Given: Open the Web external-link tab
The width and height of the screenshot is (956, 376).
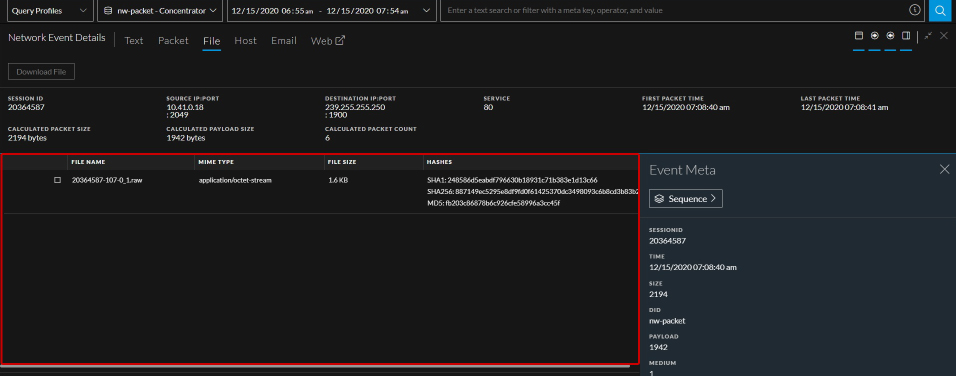Looking at the screenshot, I should tap(328, 41).
